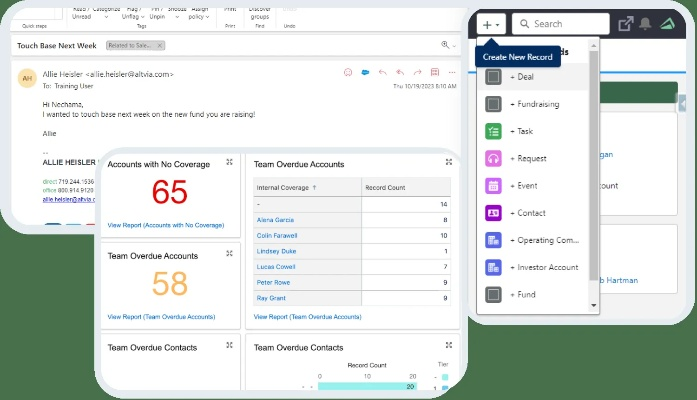Screen dimensions: 697x400
Task: Click the email zoom magnifier icon
Action: pos(446,45)
